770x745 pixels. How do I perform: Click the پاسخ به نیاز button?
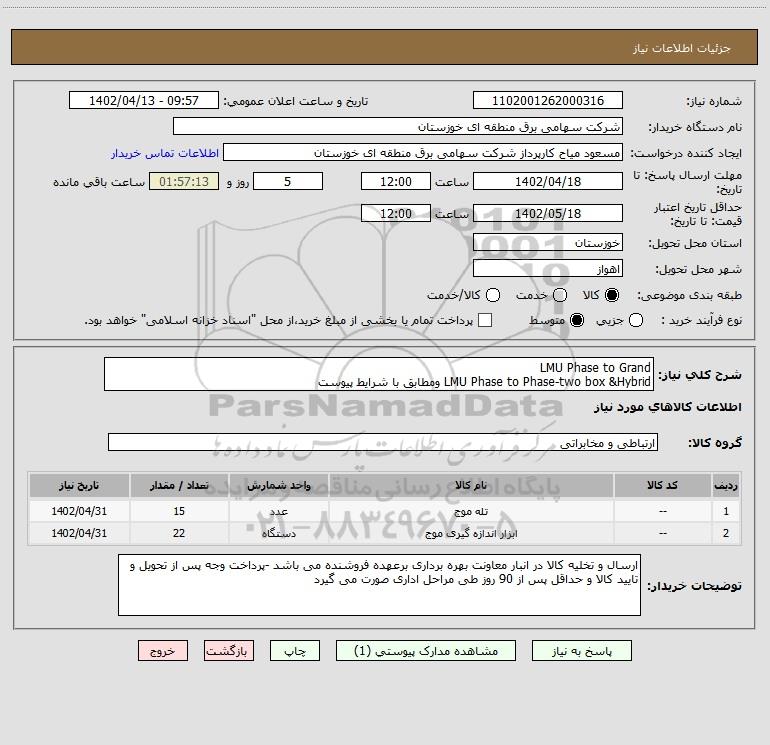[x=582, y=651]
